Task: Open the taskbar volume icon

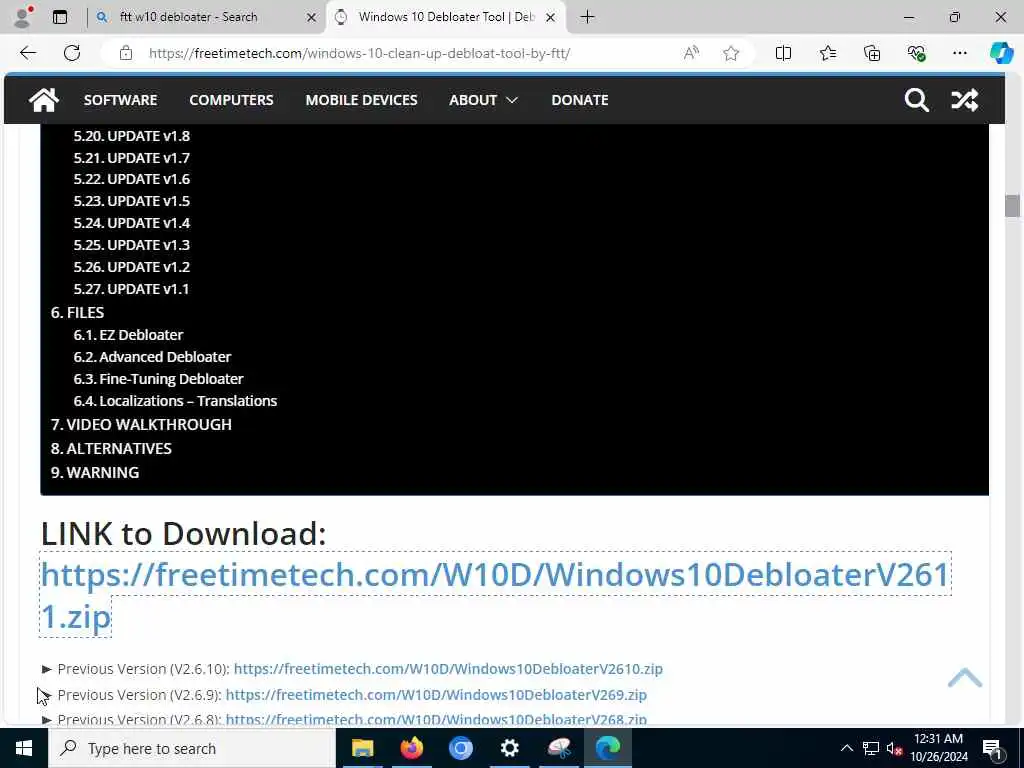Action: (x=893, y=748)
